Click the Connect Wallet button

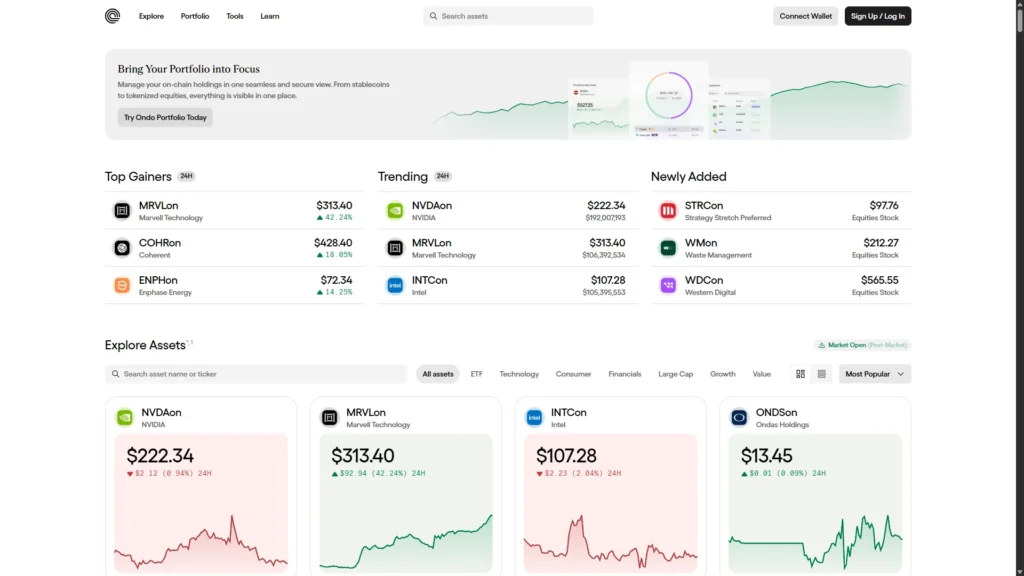805,16
